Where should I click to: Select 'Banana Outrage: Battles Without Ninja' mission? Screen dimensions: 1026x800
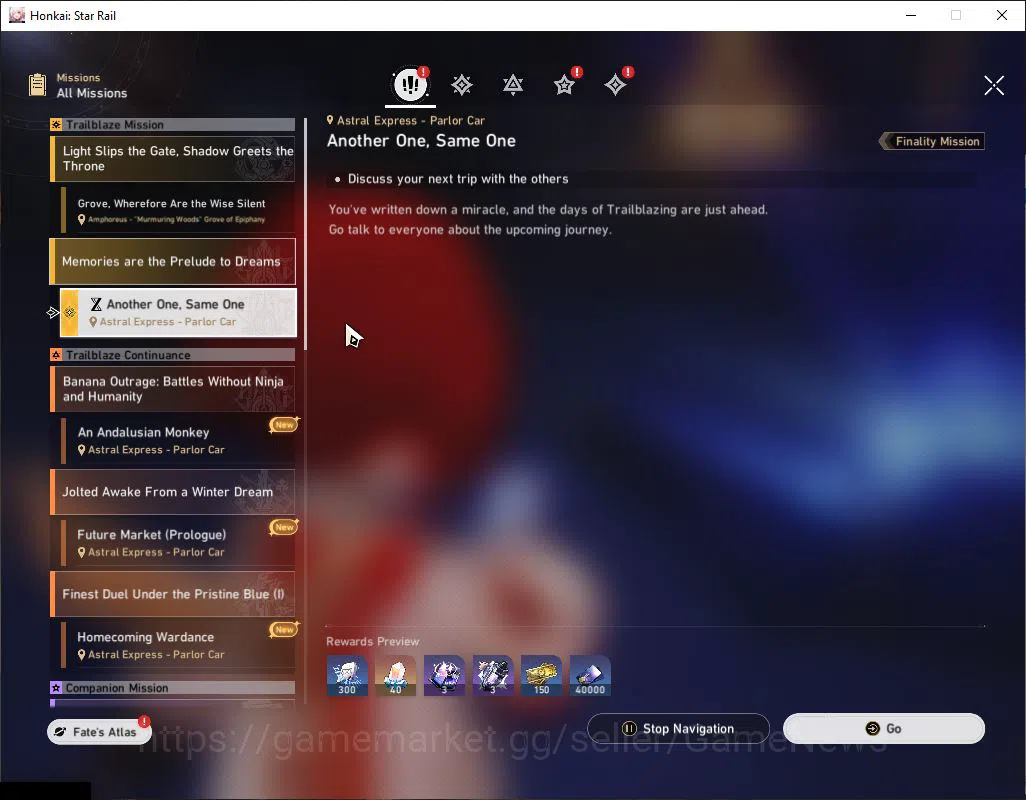click(x=173, y=389)
